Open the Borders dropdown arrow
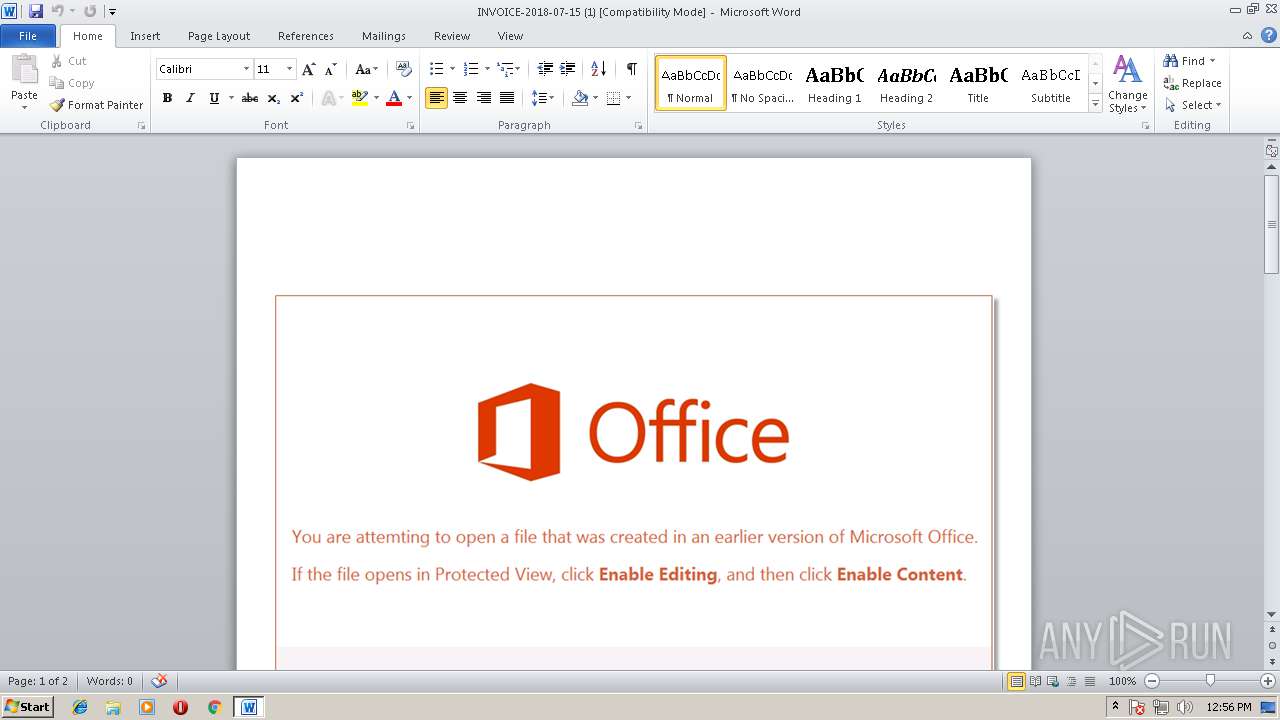The width and height of the screenshot is (1280, 720). 628,98
